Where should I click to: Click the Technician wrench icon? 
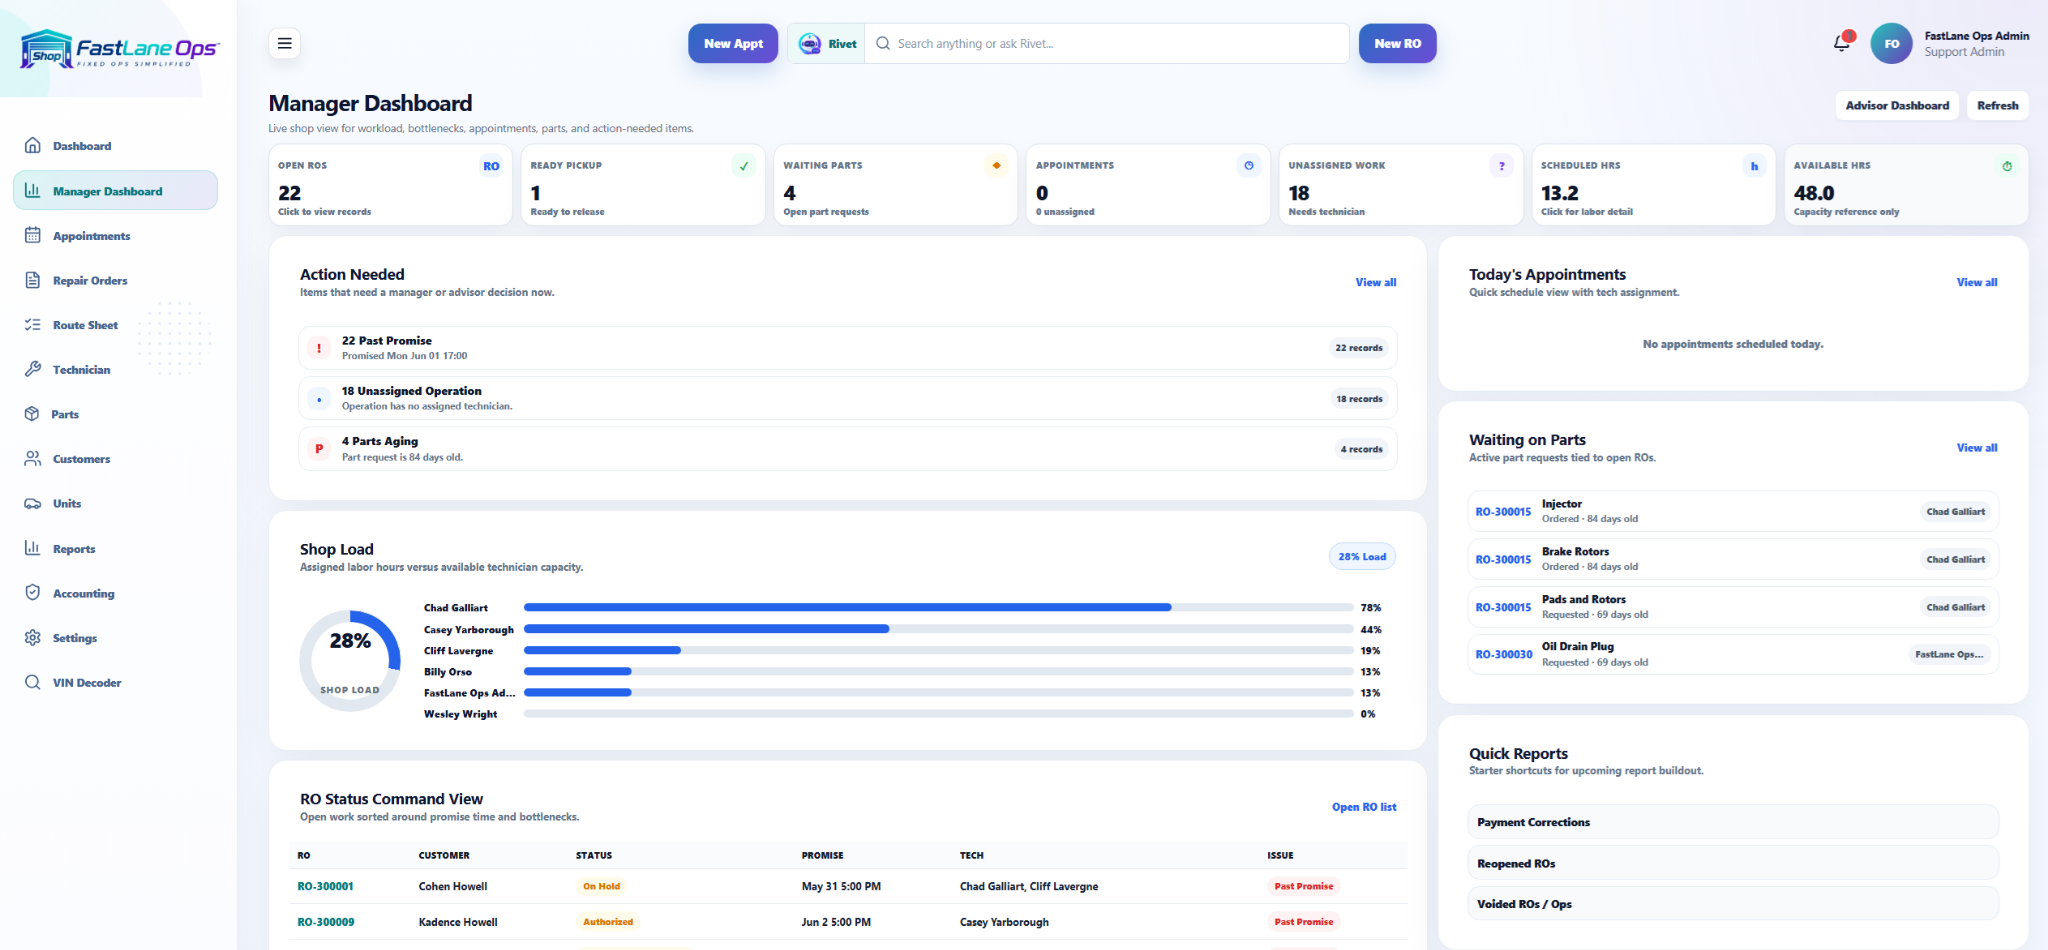click(x=33, y=370)
